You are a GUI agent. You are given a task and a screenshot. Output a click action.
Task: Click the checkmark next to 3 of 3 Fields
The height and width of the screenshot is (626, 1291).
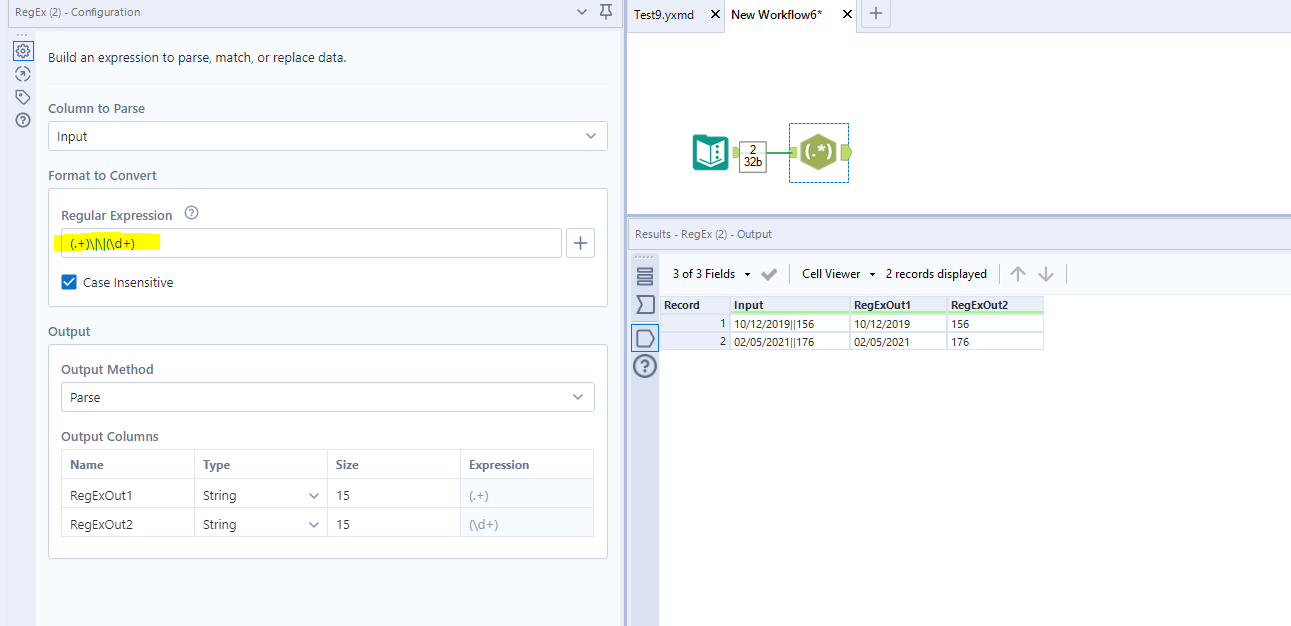click(x=768, y=273)
